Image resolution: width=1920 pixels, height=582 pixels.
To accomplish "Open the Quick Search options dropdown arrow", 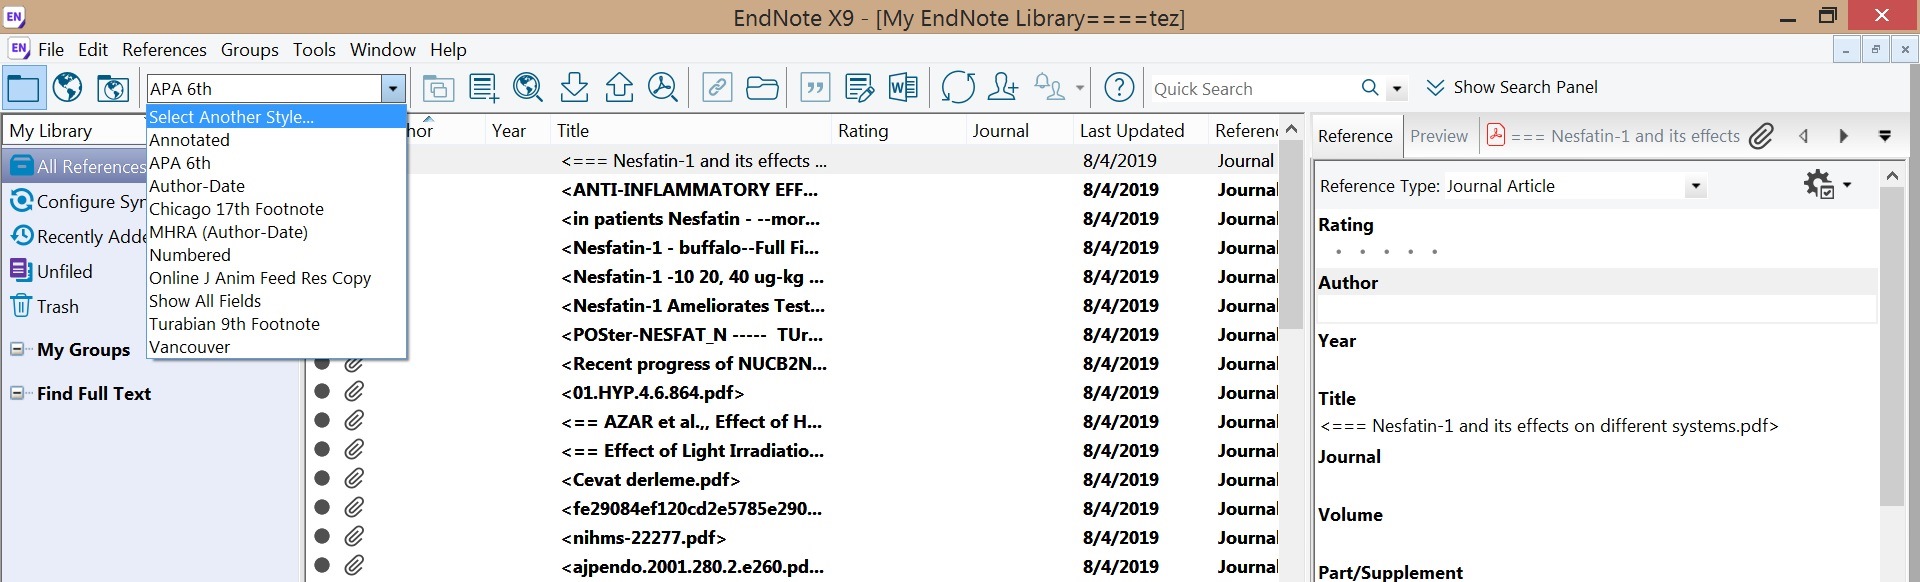I will (1397, 89).
